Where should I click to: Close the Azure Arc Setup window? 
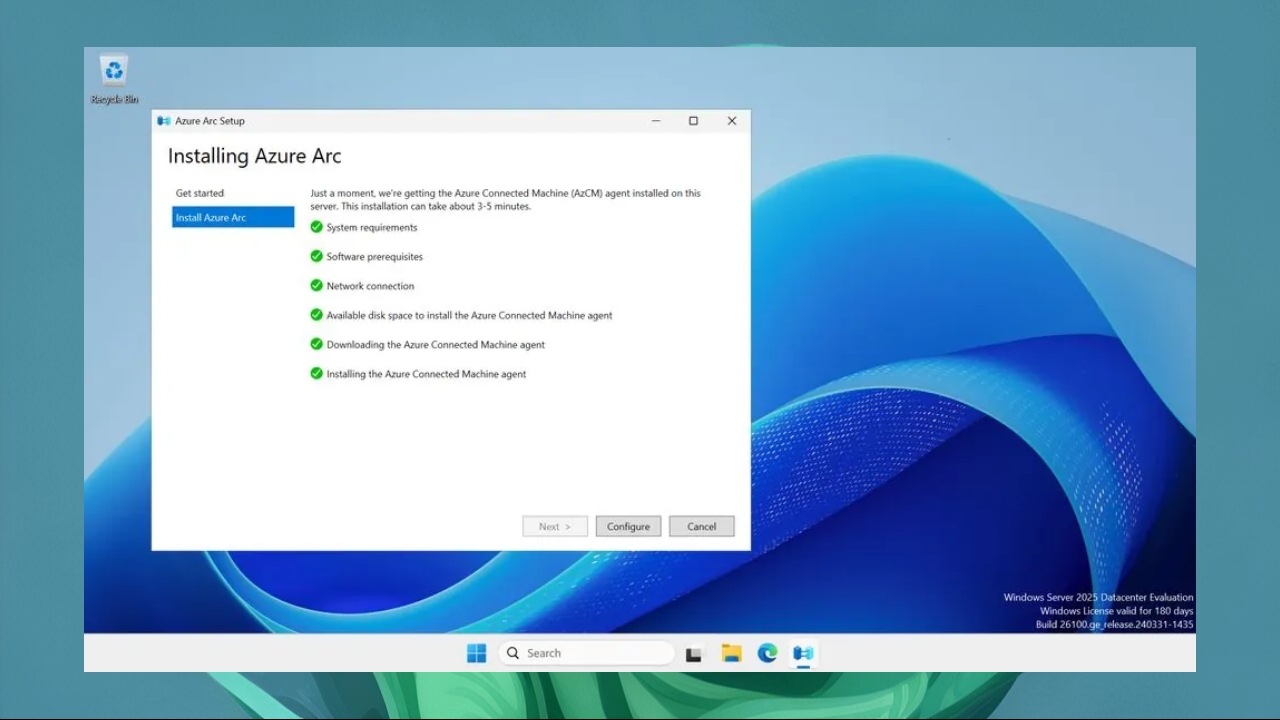point(732,121)
